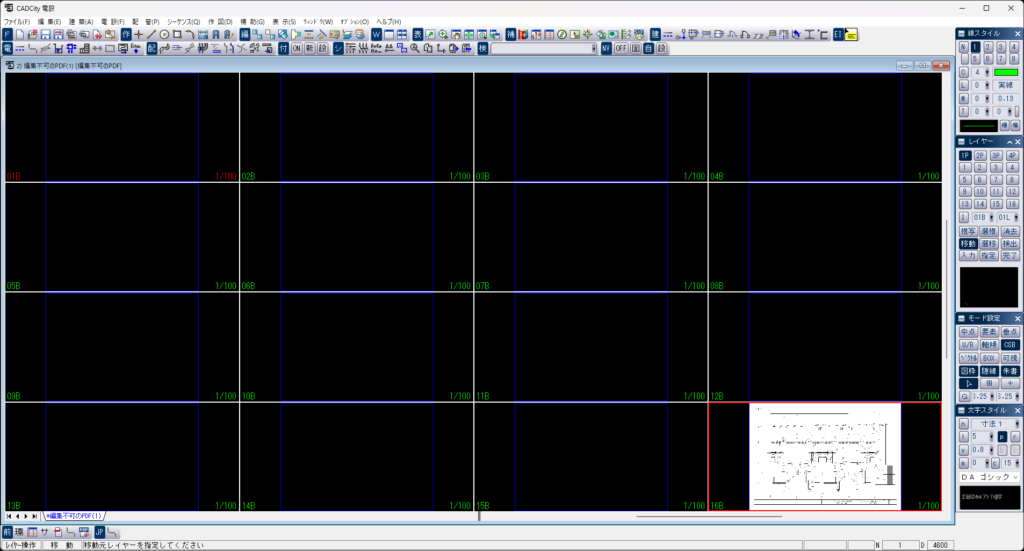The height and width of the screenshot is (551, 1024).
Task: Click the 編 edit toolbar icon
Action: point(245,35)
